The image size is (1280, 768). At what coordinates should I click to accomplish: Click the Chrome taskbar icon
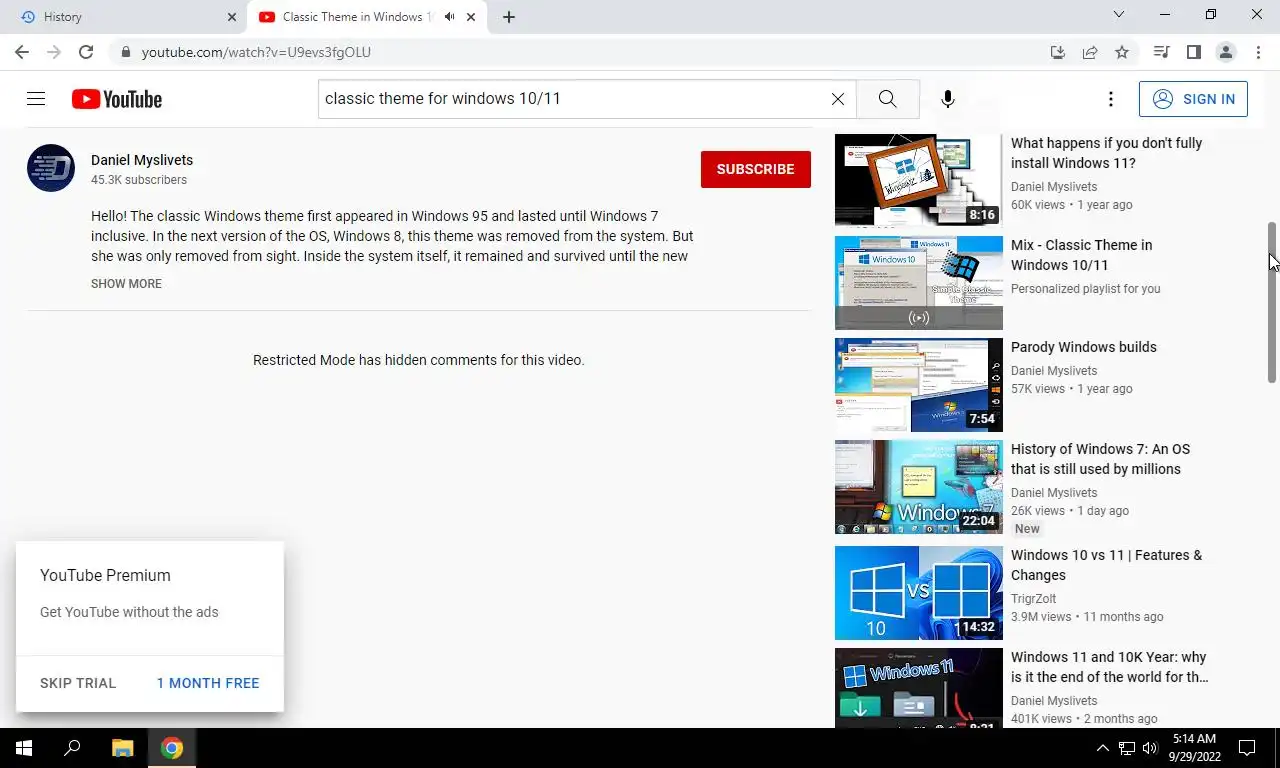(x=172, y=748)
